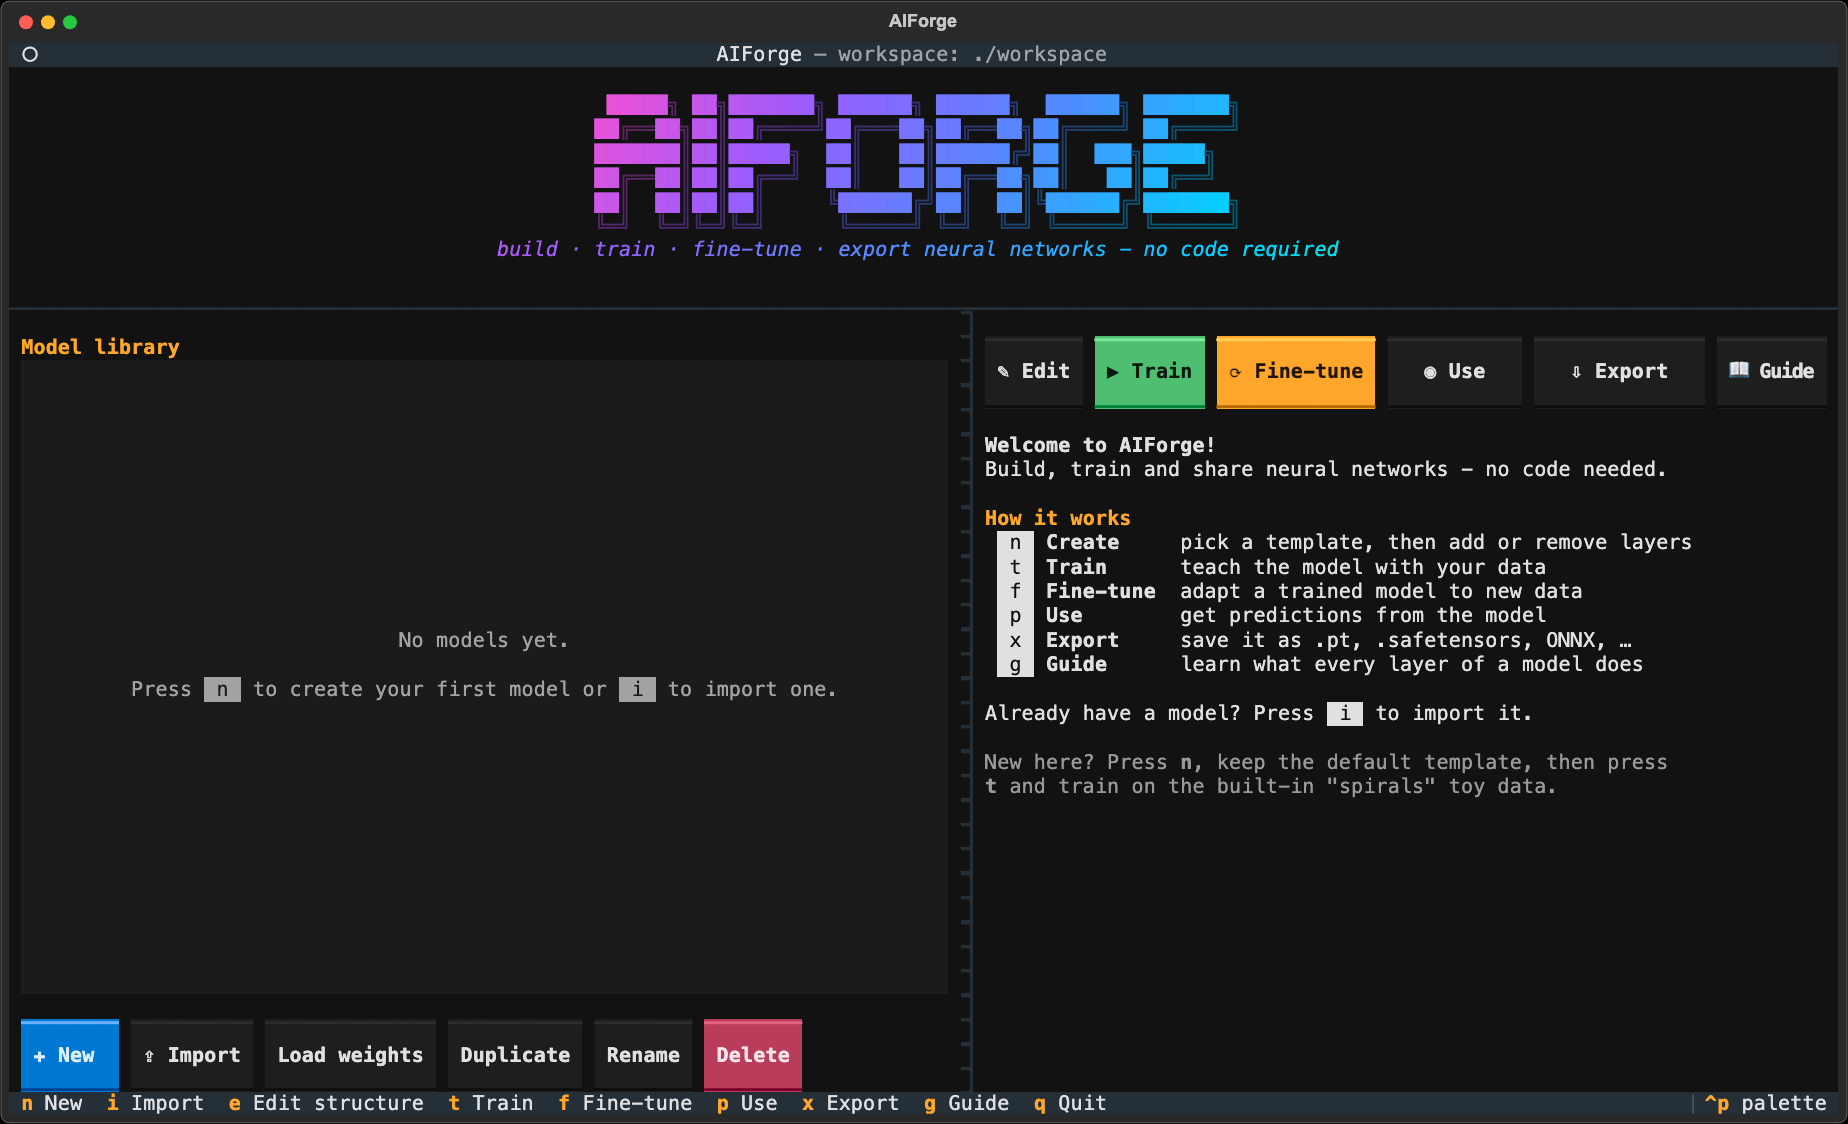Viewport: 1848px width, 1124px height.
Task: Start training with the green Train button
Action: [1150, 371]
